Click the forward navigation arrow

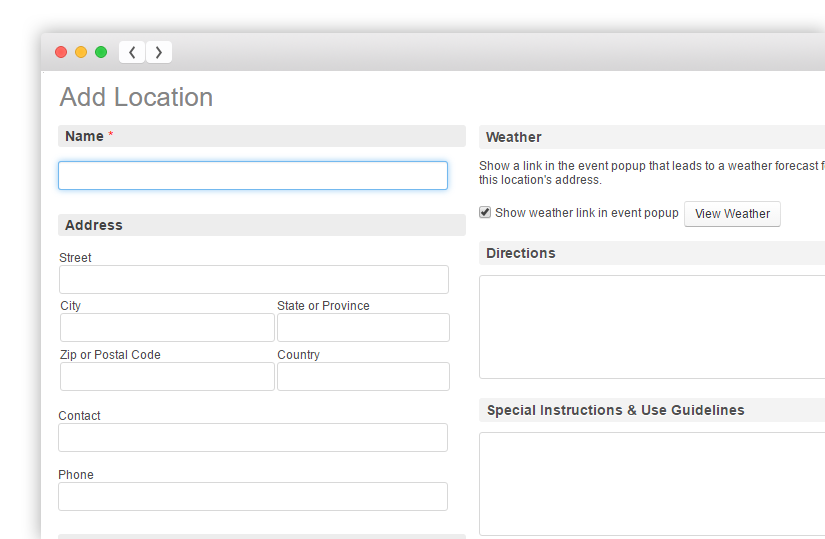158,52
